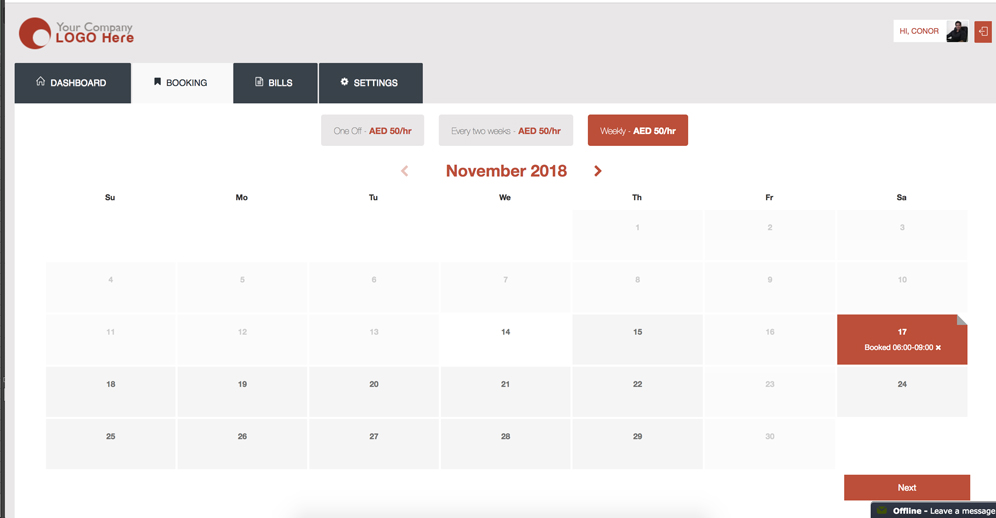Select November 15 on the calendar

tap(638, 339)
